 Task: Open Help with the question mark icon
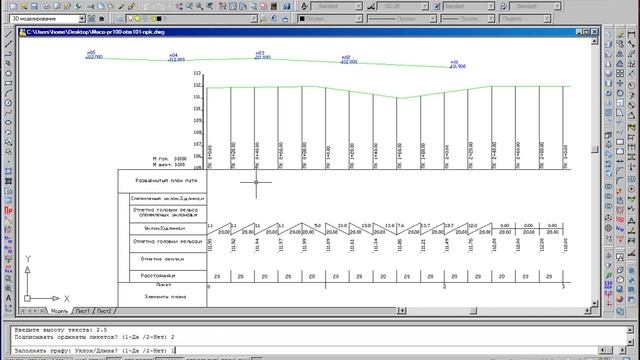coord(287,6)
